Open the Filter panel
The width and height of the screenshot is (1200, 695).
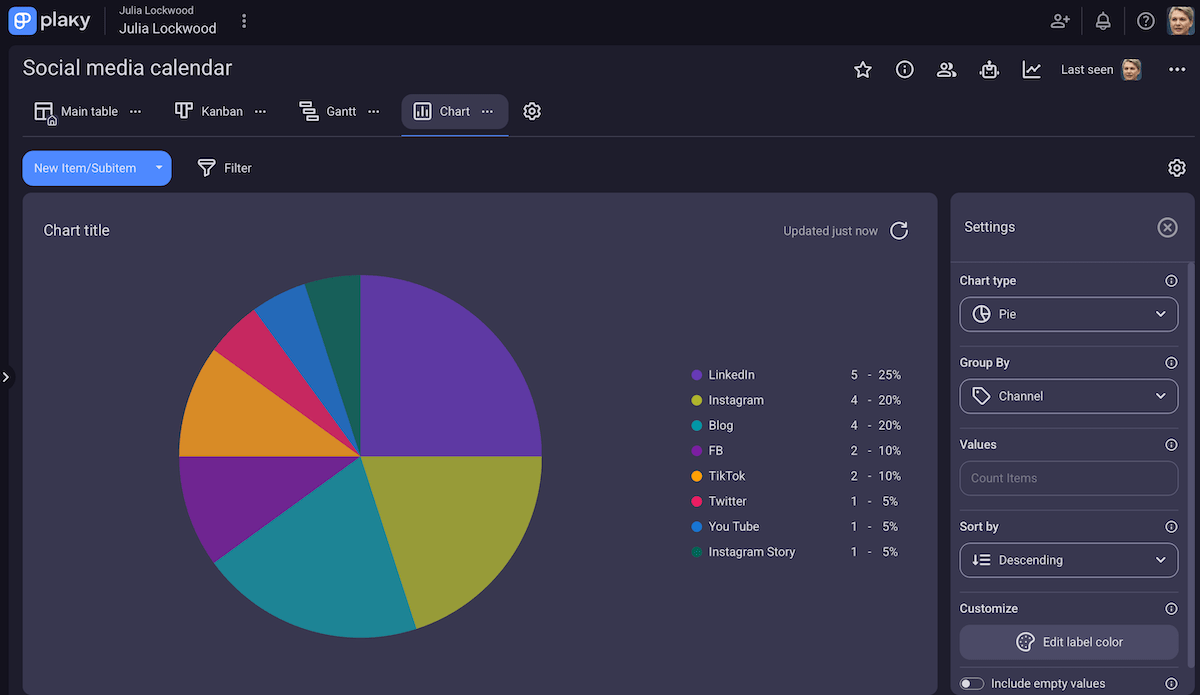point(224,168)
